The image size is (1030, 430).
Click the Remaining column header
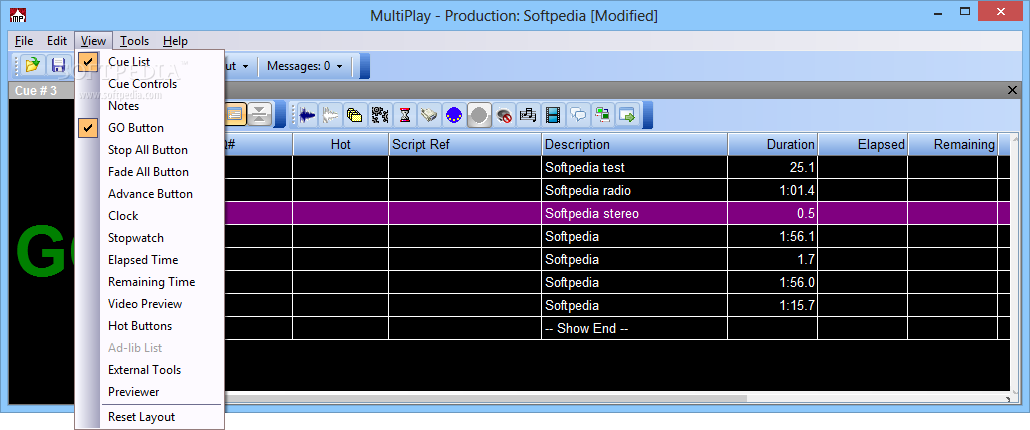pyautogui.click(x=952, y=144)
